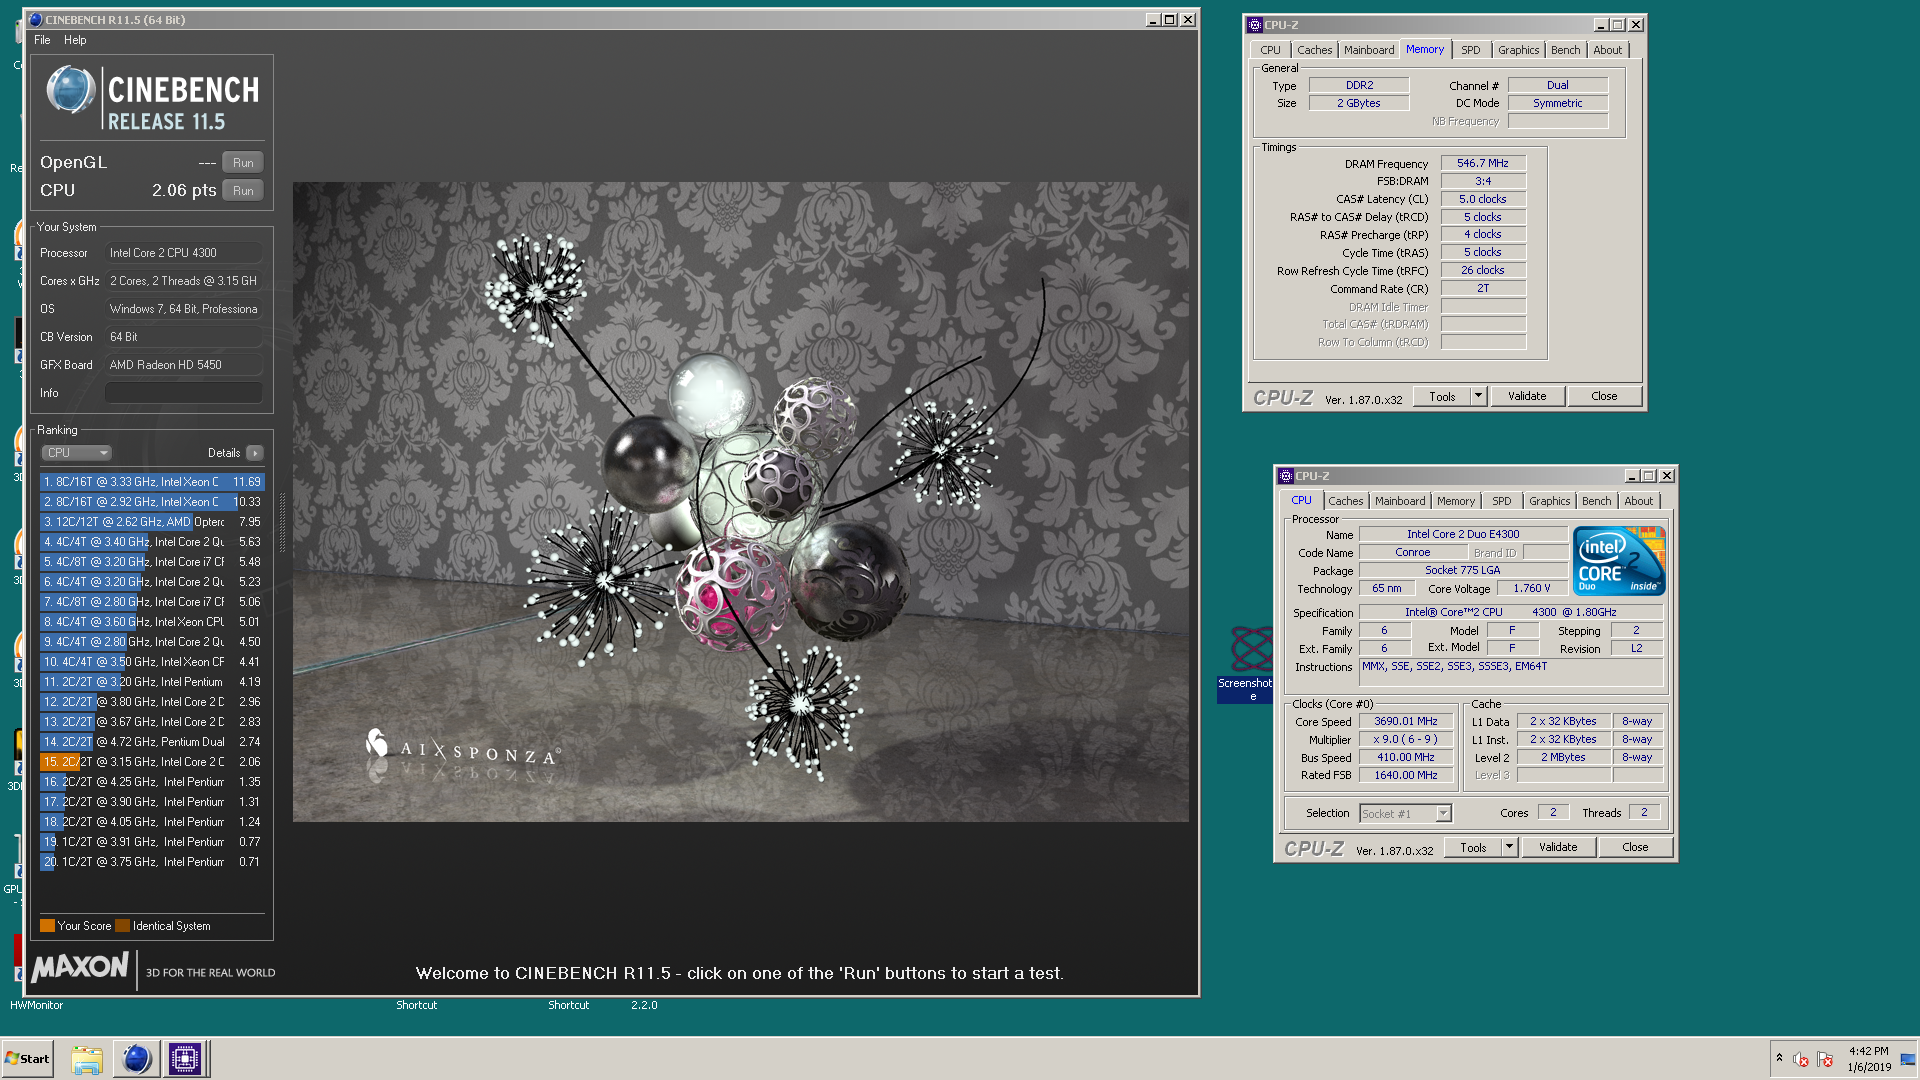Image resolution: width=1920 pixels, height=1080 pixels.
Task: Select ranking entry 1 scoring 11.69
Action: point(152,482)
